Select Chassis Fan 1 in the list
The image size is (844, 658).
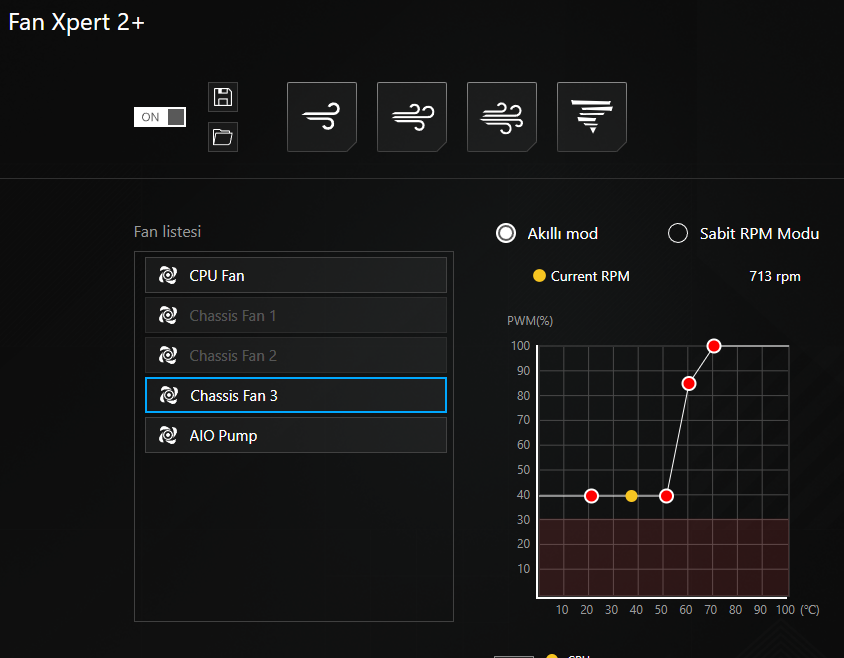[x=296, y=315]
